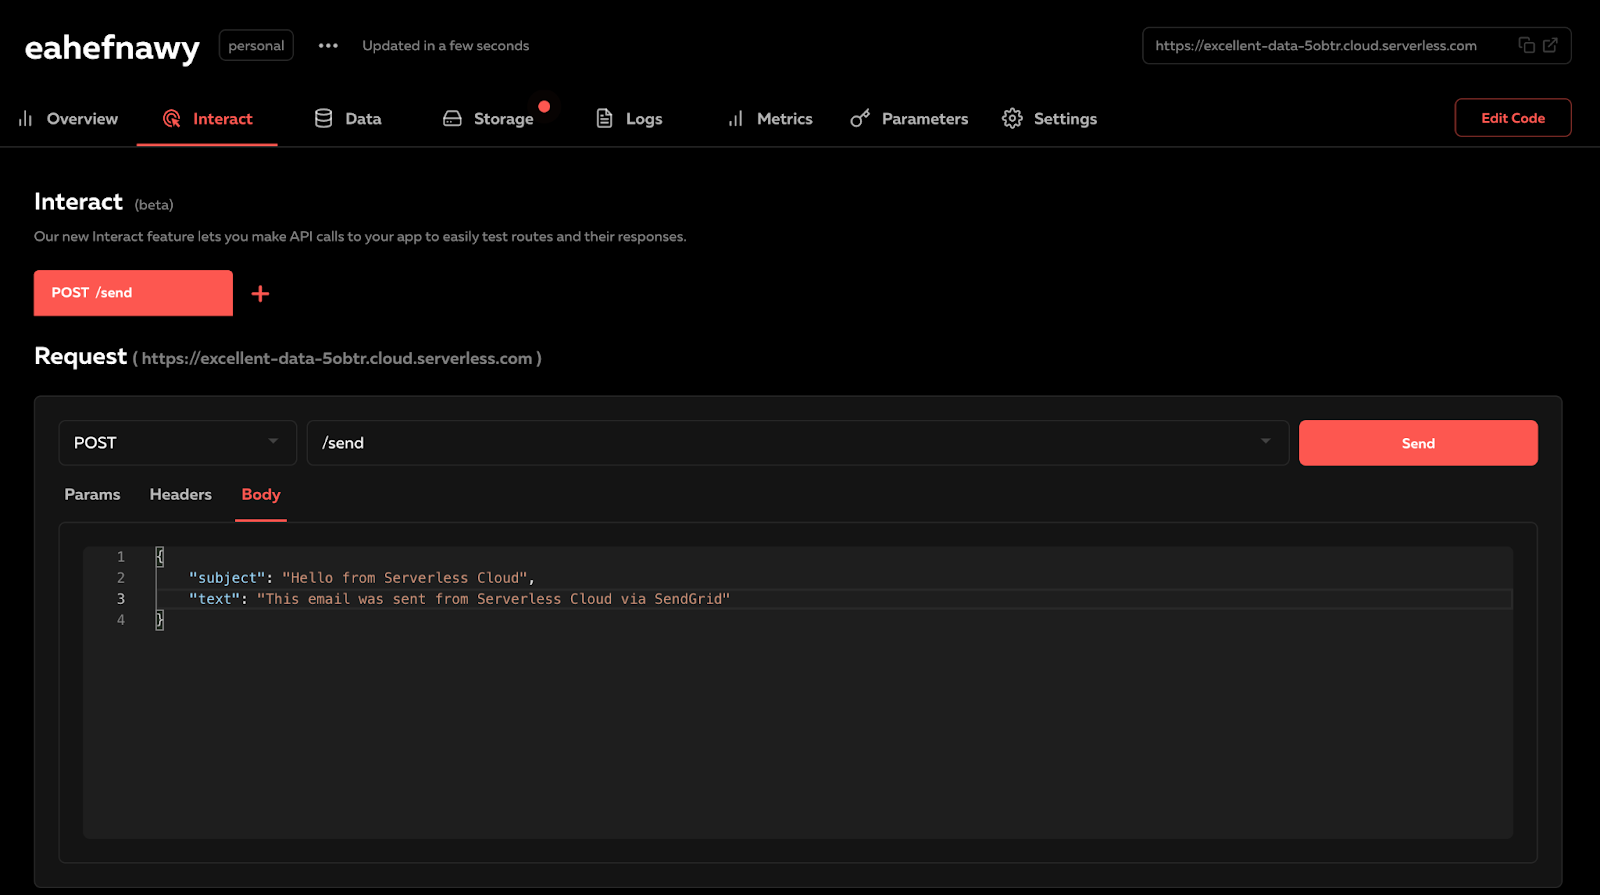Click the Logs document icon

tap(604, 119)
